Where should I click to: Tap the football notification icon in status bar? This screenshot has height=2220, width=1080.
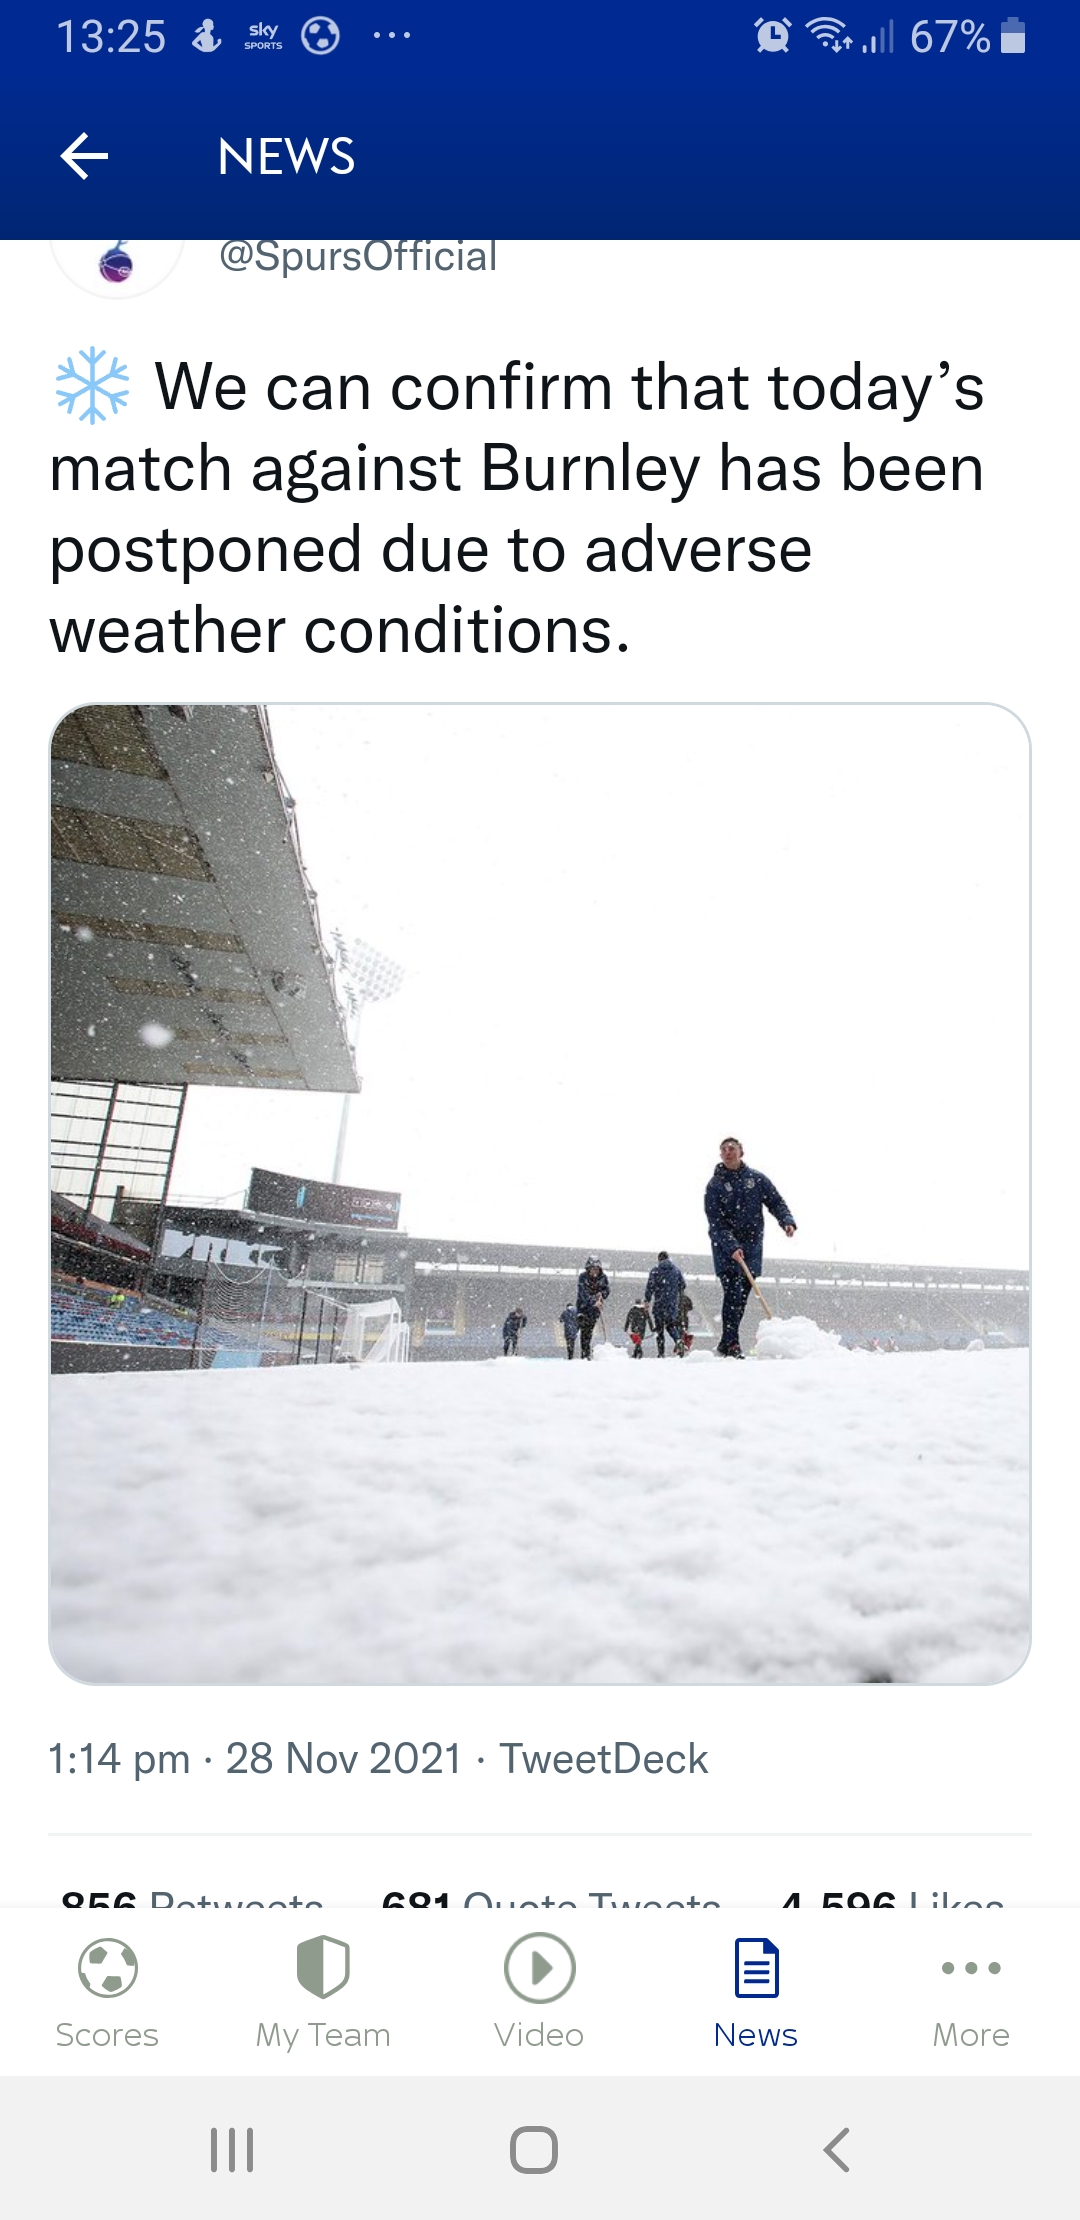[x=320, y=37]
